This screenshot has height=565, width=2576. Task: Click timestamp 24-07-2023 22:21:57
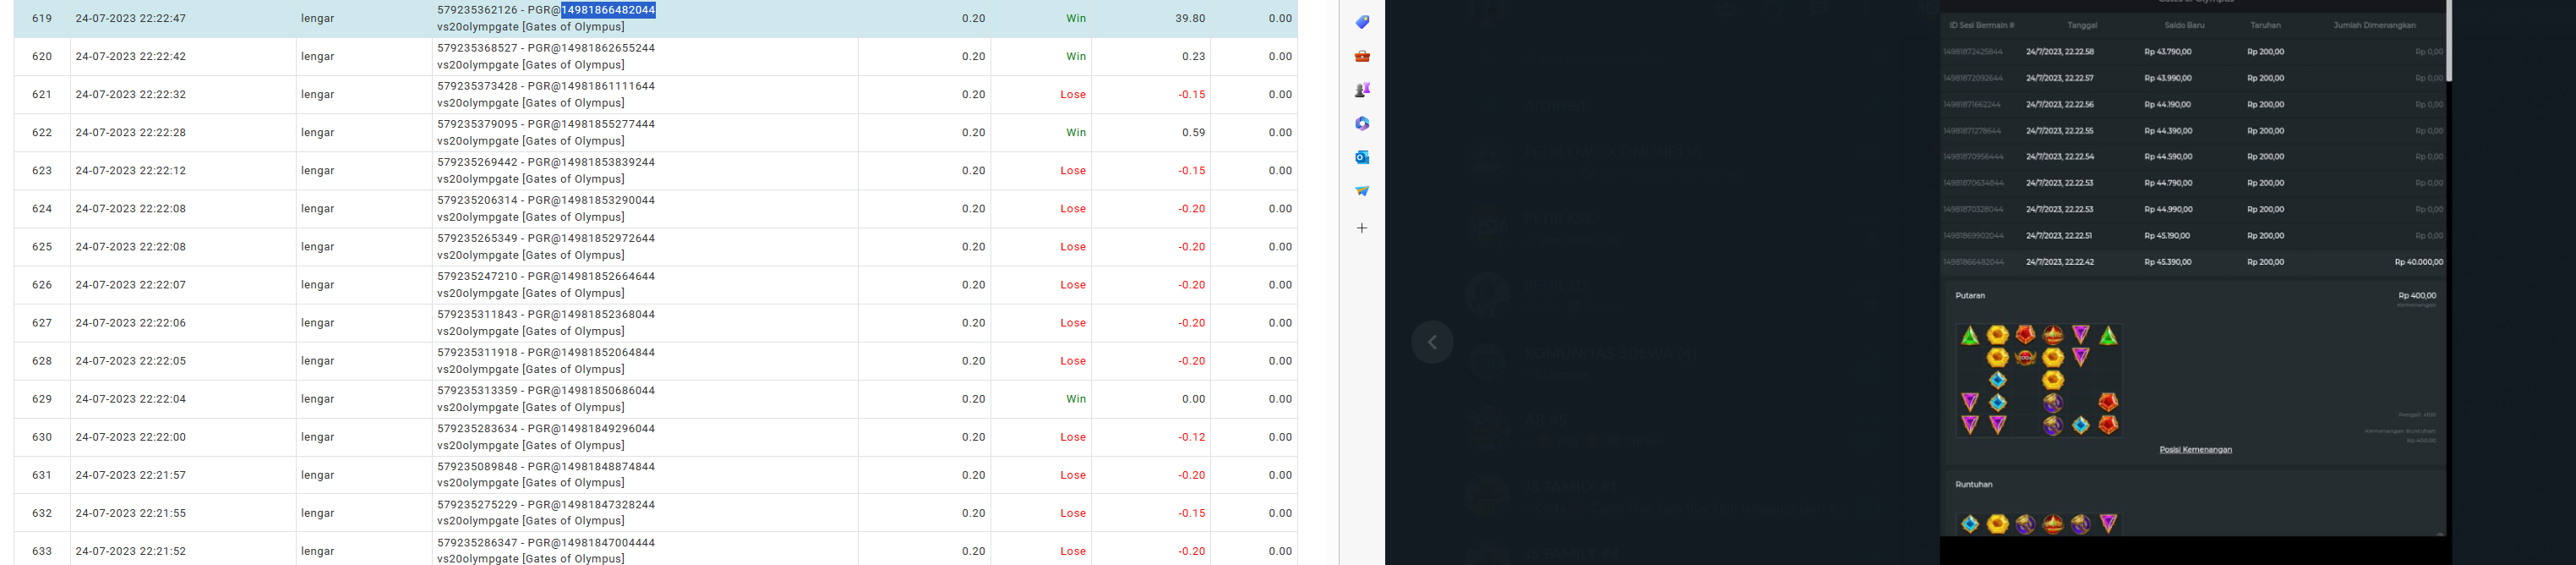click(131, 474)
